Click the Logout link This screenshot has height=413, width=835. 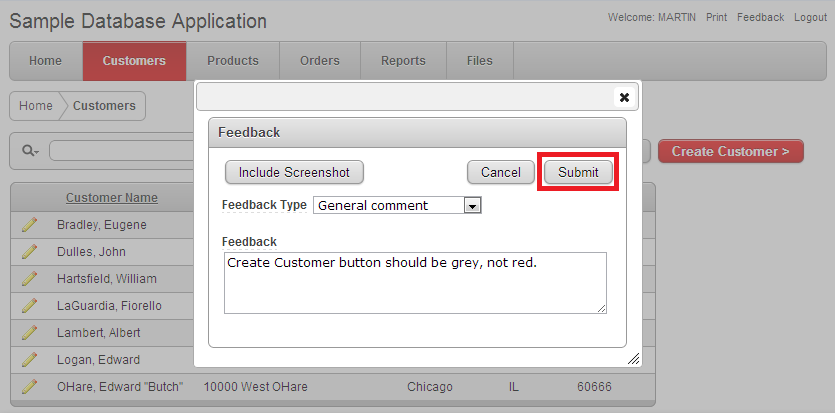click(810, 18)
